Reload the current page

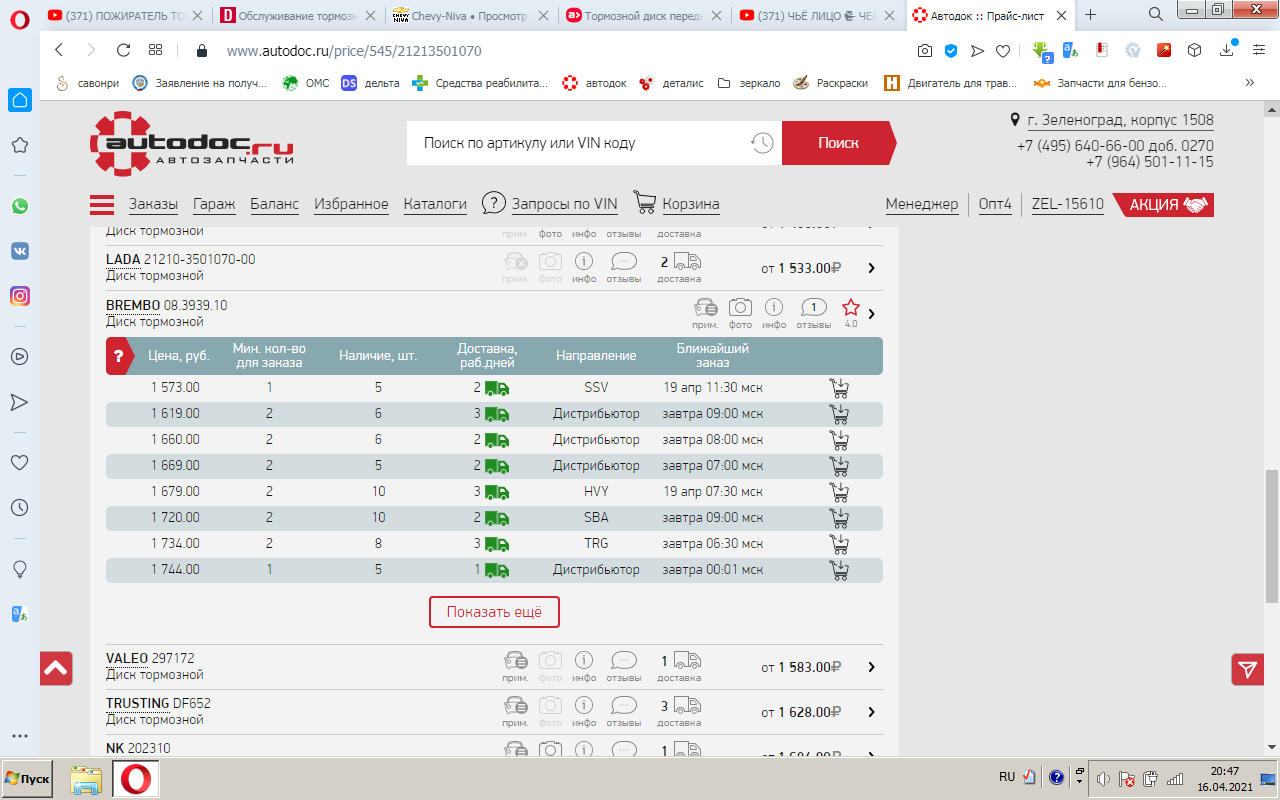pyautogui.click(x=123, y=50)
